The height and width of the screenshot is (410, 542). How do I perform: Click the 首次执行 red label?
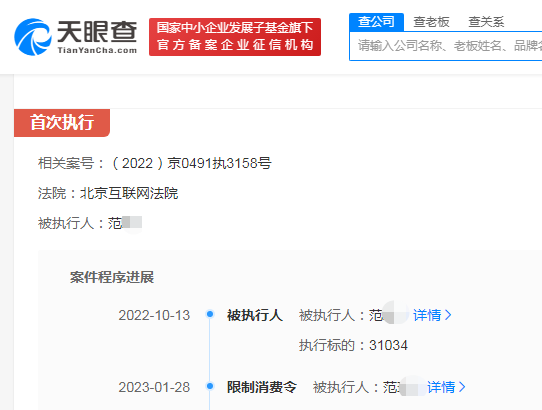tap(62, 123)
